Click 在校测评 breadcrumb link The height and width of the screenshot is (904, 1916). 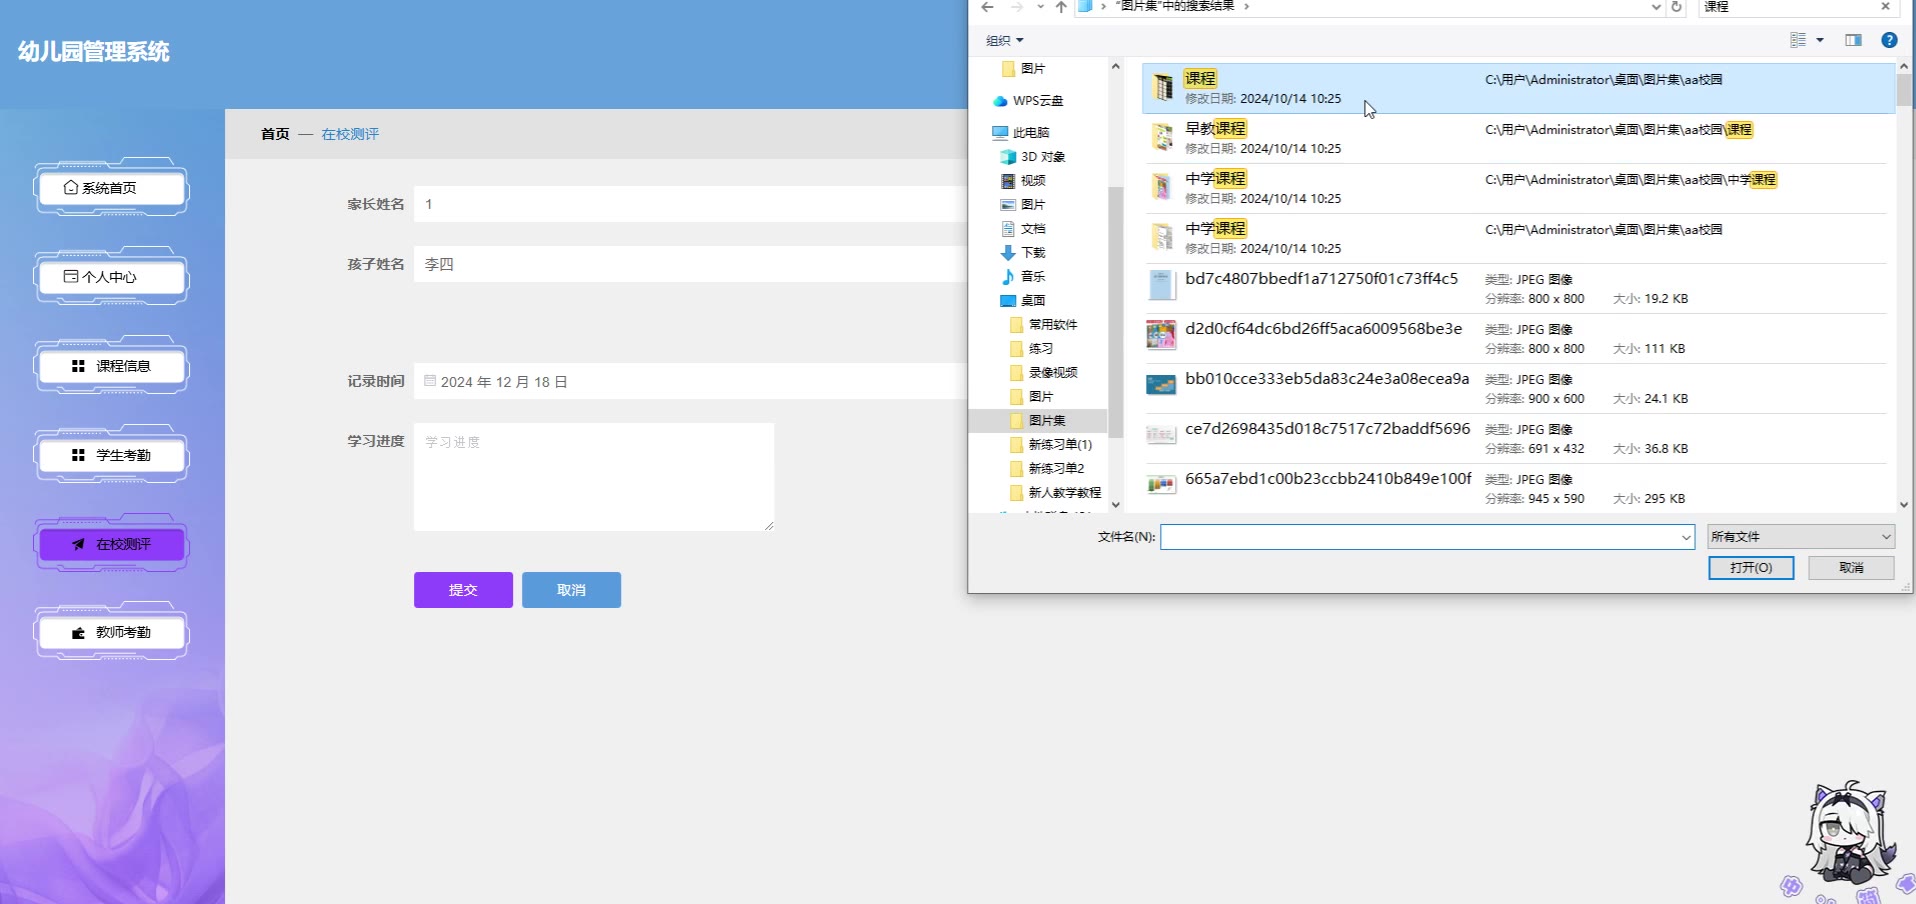point(350,134)
